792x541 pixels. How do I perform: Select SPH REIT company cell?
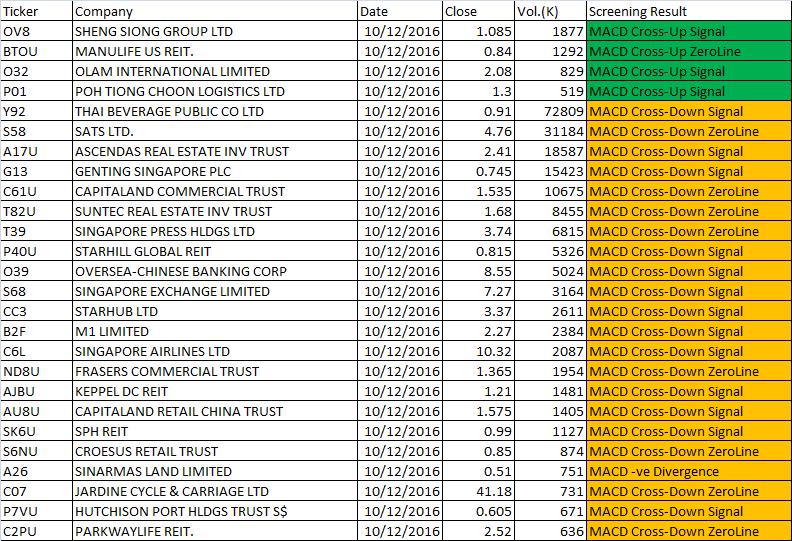tap(215, 431)
